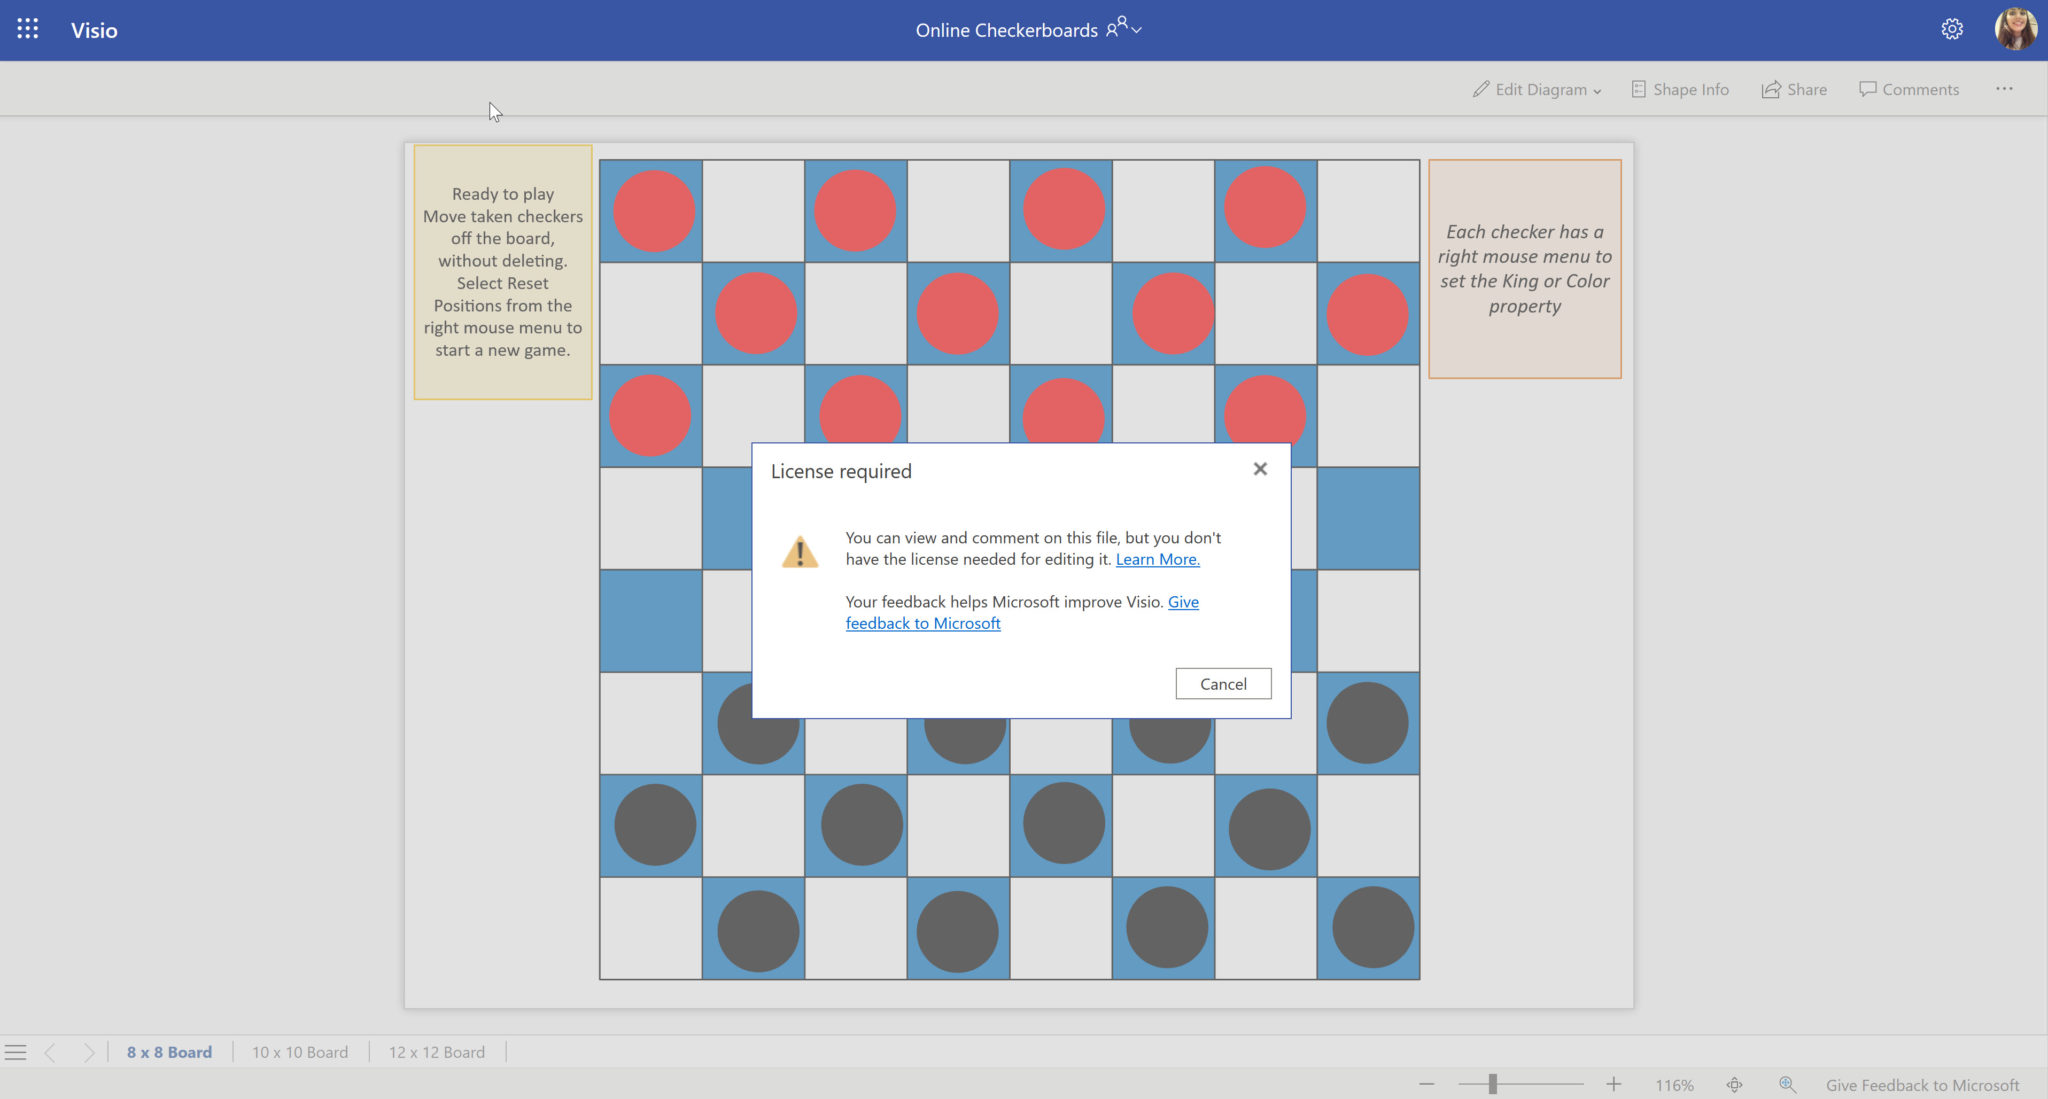The image size is (2048, 1099).
Task: Click the Edit Diagram icon
Action: click(1482, 88)
